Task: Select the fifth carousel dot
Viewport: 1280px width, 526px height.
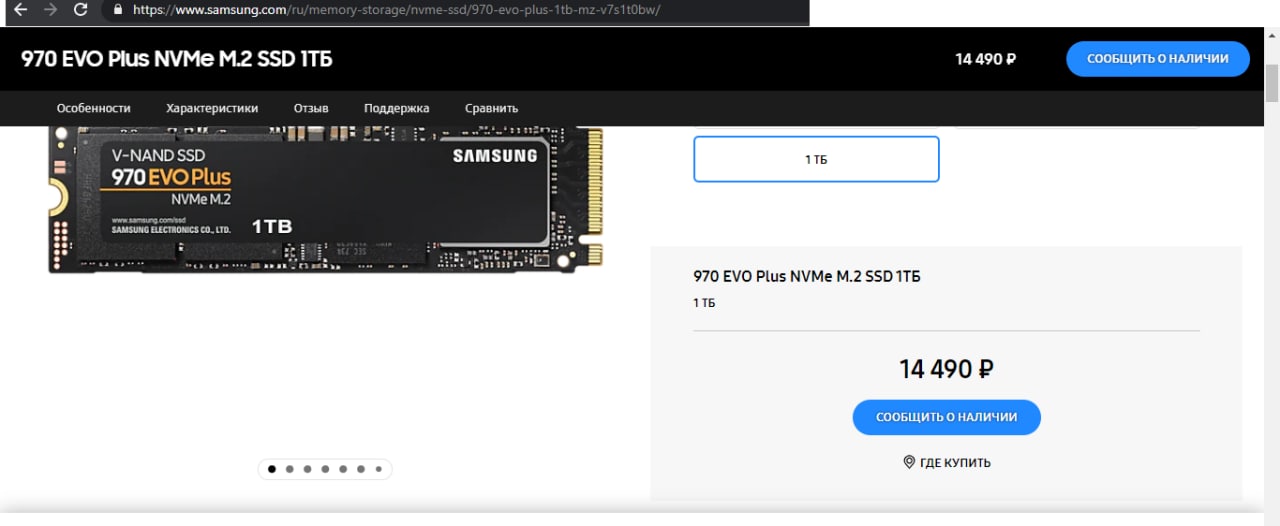Action: pyautogui.click(x=343, y=468)
